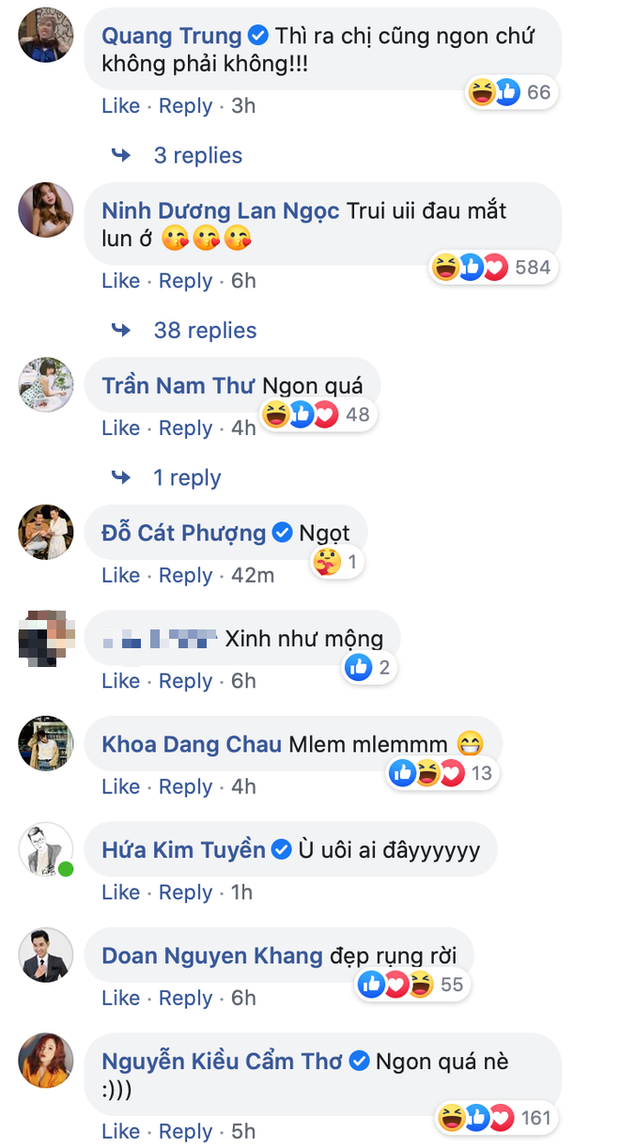Like Đỗ Cát Phượng's comment
The height and width of the screenshot is (1148, 620).
(121, 575)
